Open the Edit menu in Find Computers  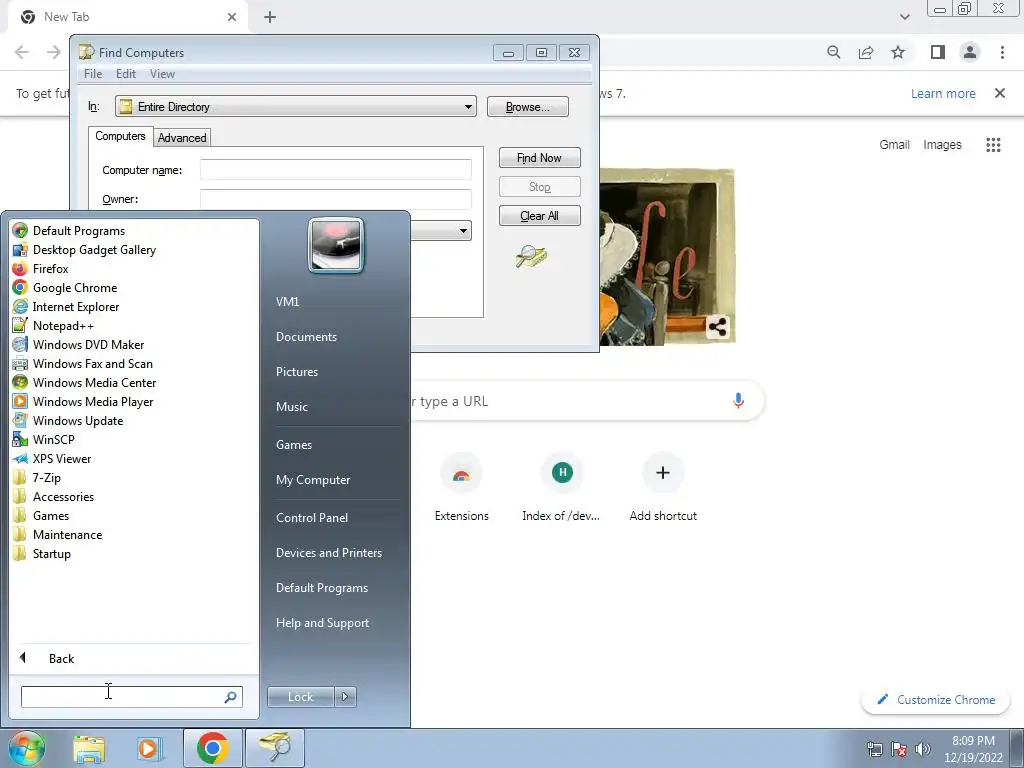click(125, 74)
